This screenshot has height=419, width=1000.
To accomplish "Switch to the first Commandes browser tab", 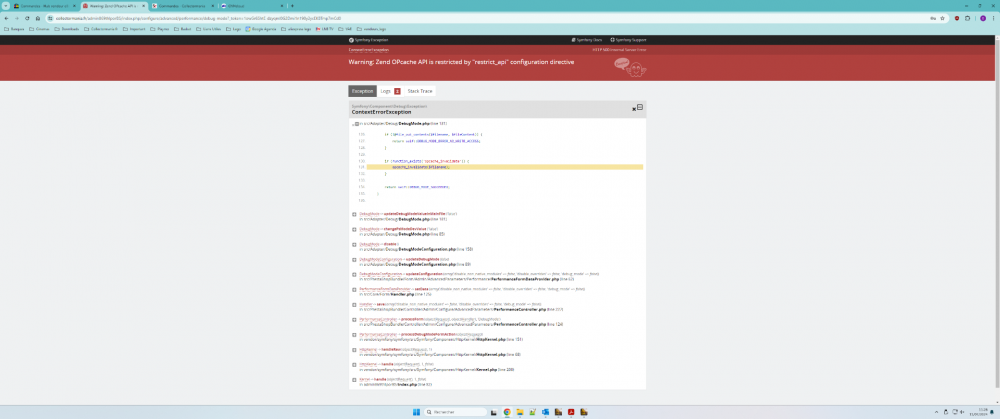I will (45, 6).
